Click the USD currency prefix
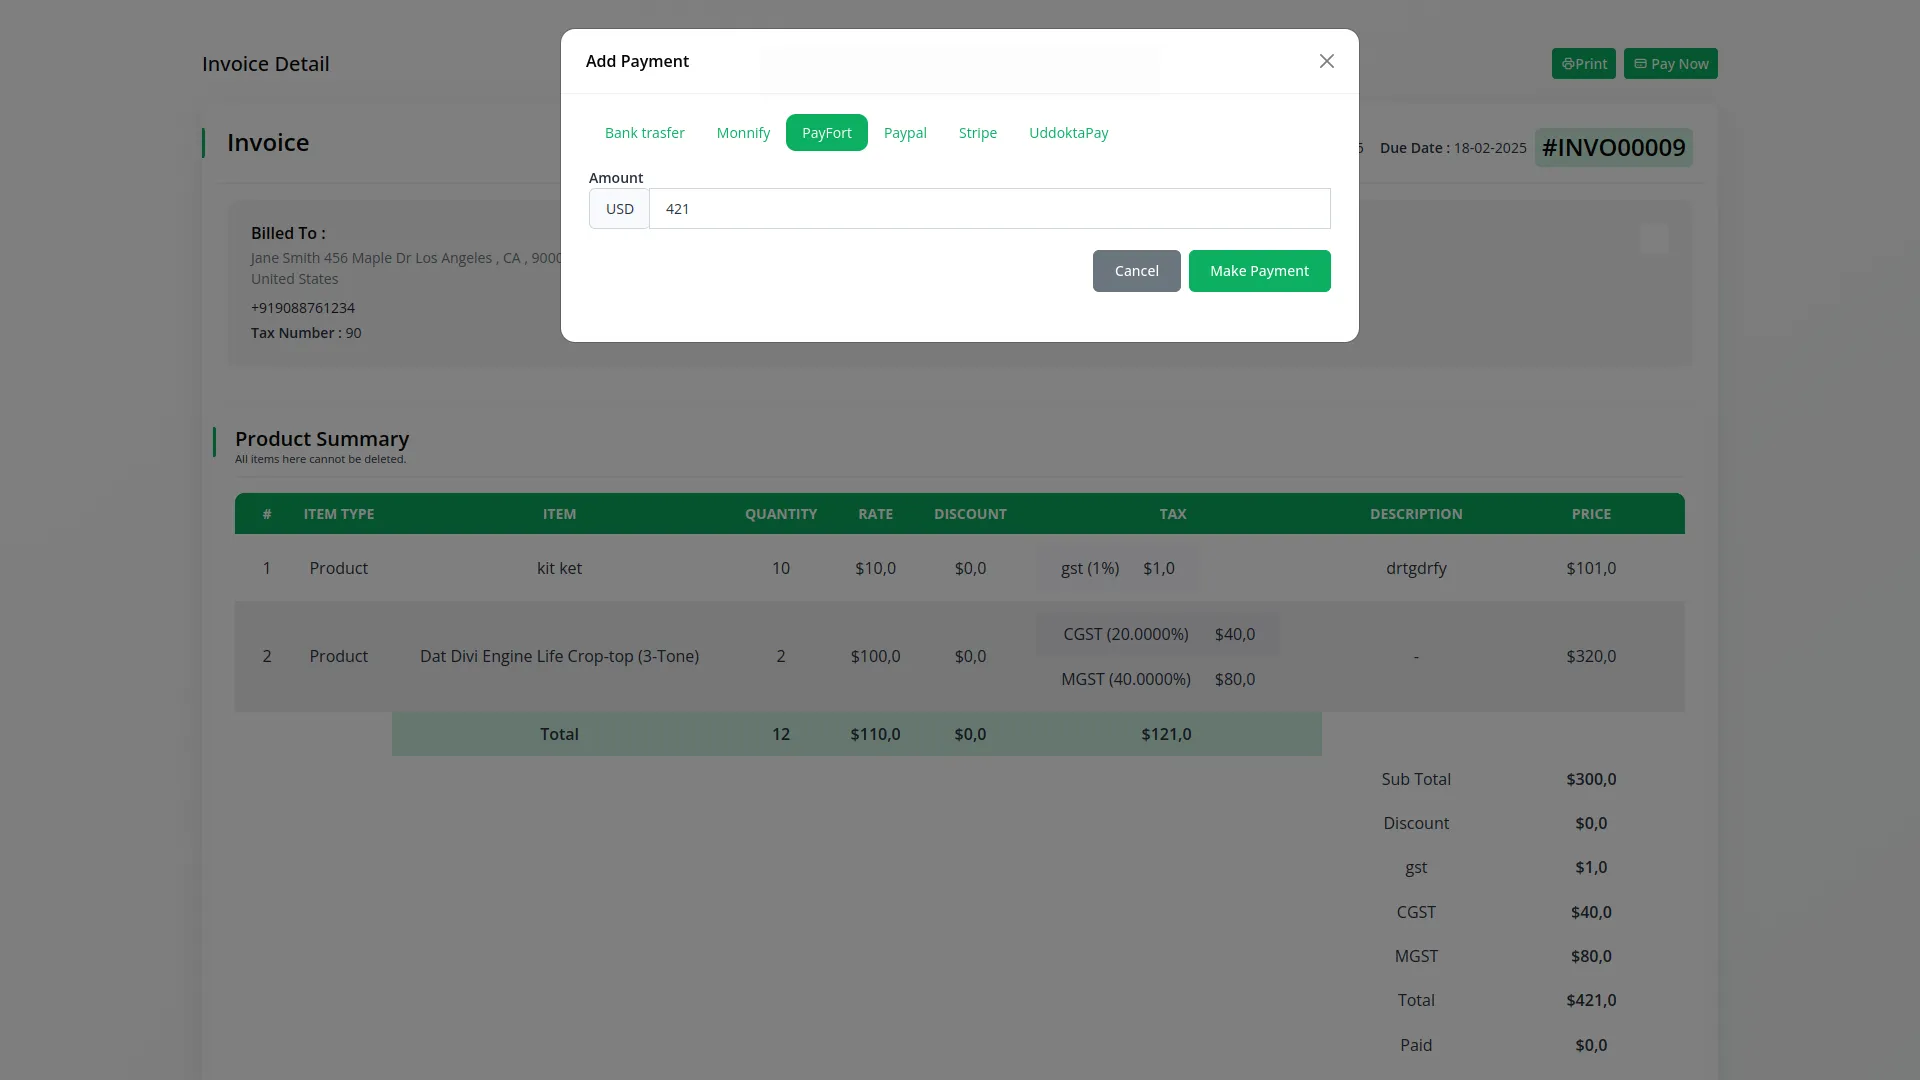The image size is (1920, 1080). 619,208
